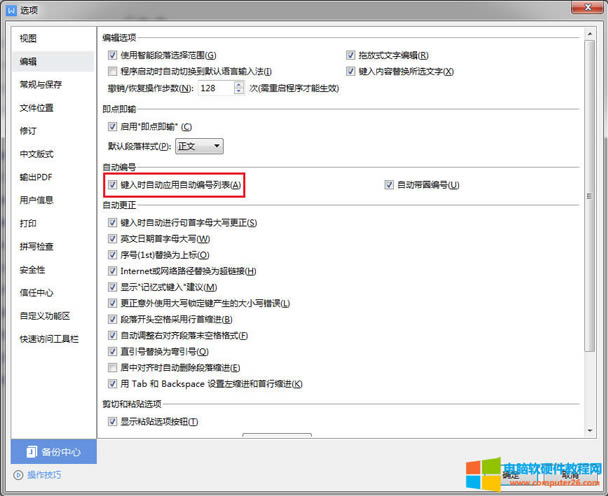The height and width of the screenshot is (496, 608).
Task: Uncheck 自动带圈编号 option
Action: 390,185
